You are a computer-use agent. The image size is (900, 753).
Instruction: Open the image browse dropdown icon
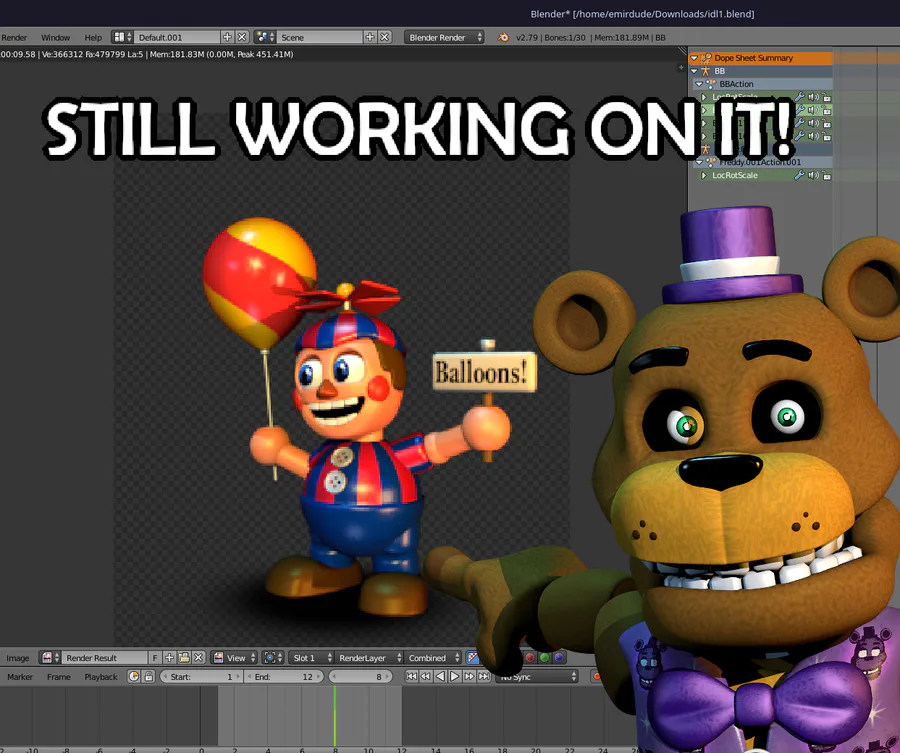(49, 658)
